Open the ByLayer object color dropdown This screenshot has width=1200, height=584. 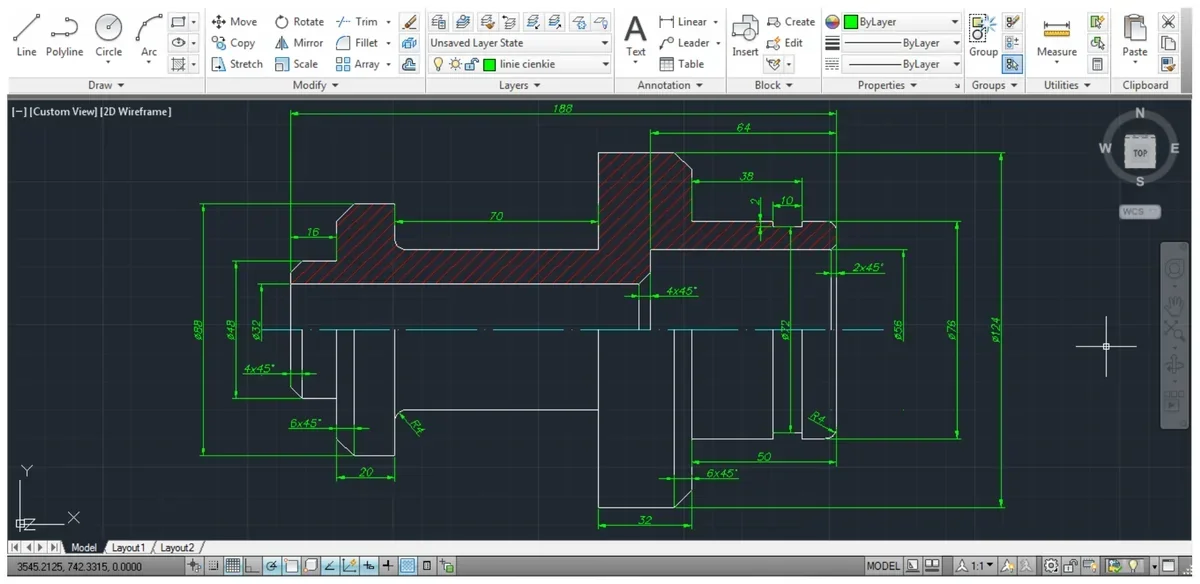(x=901, y=22)
